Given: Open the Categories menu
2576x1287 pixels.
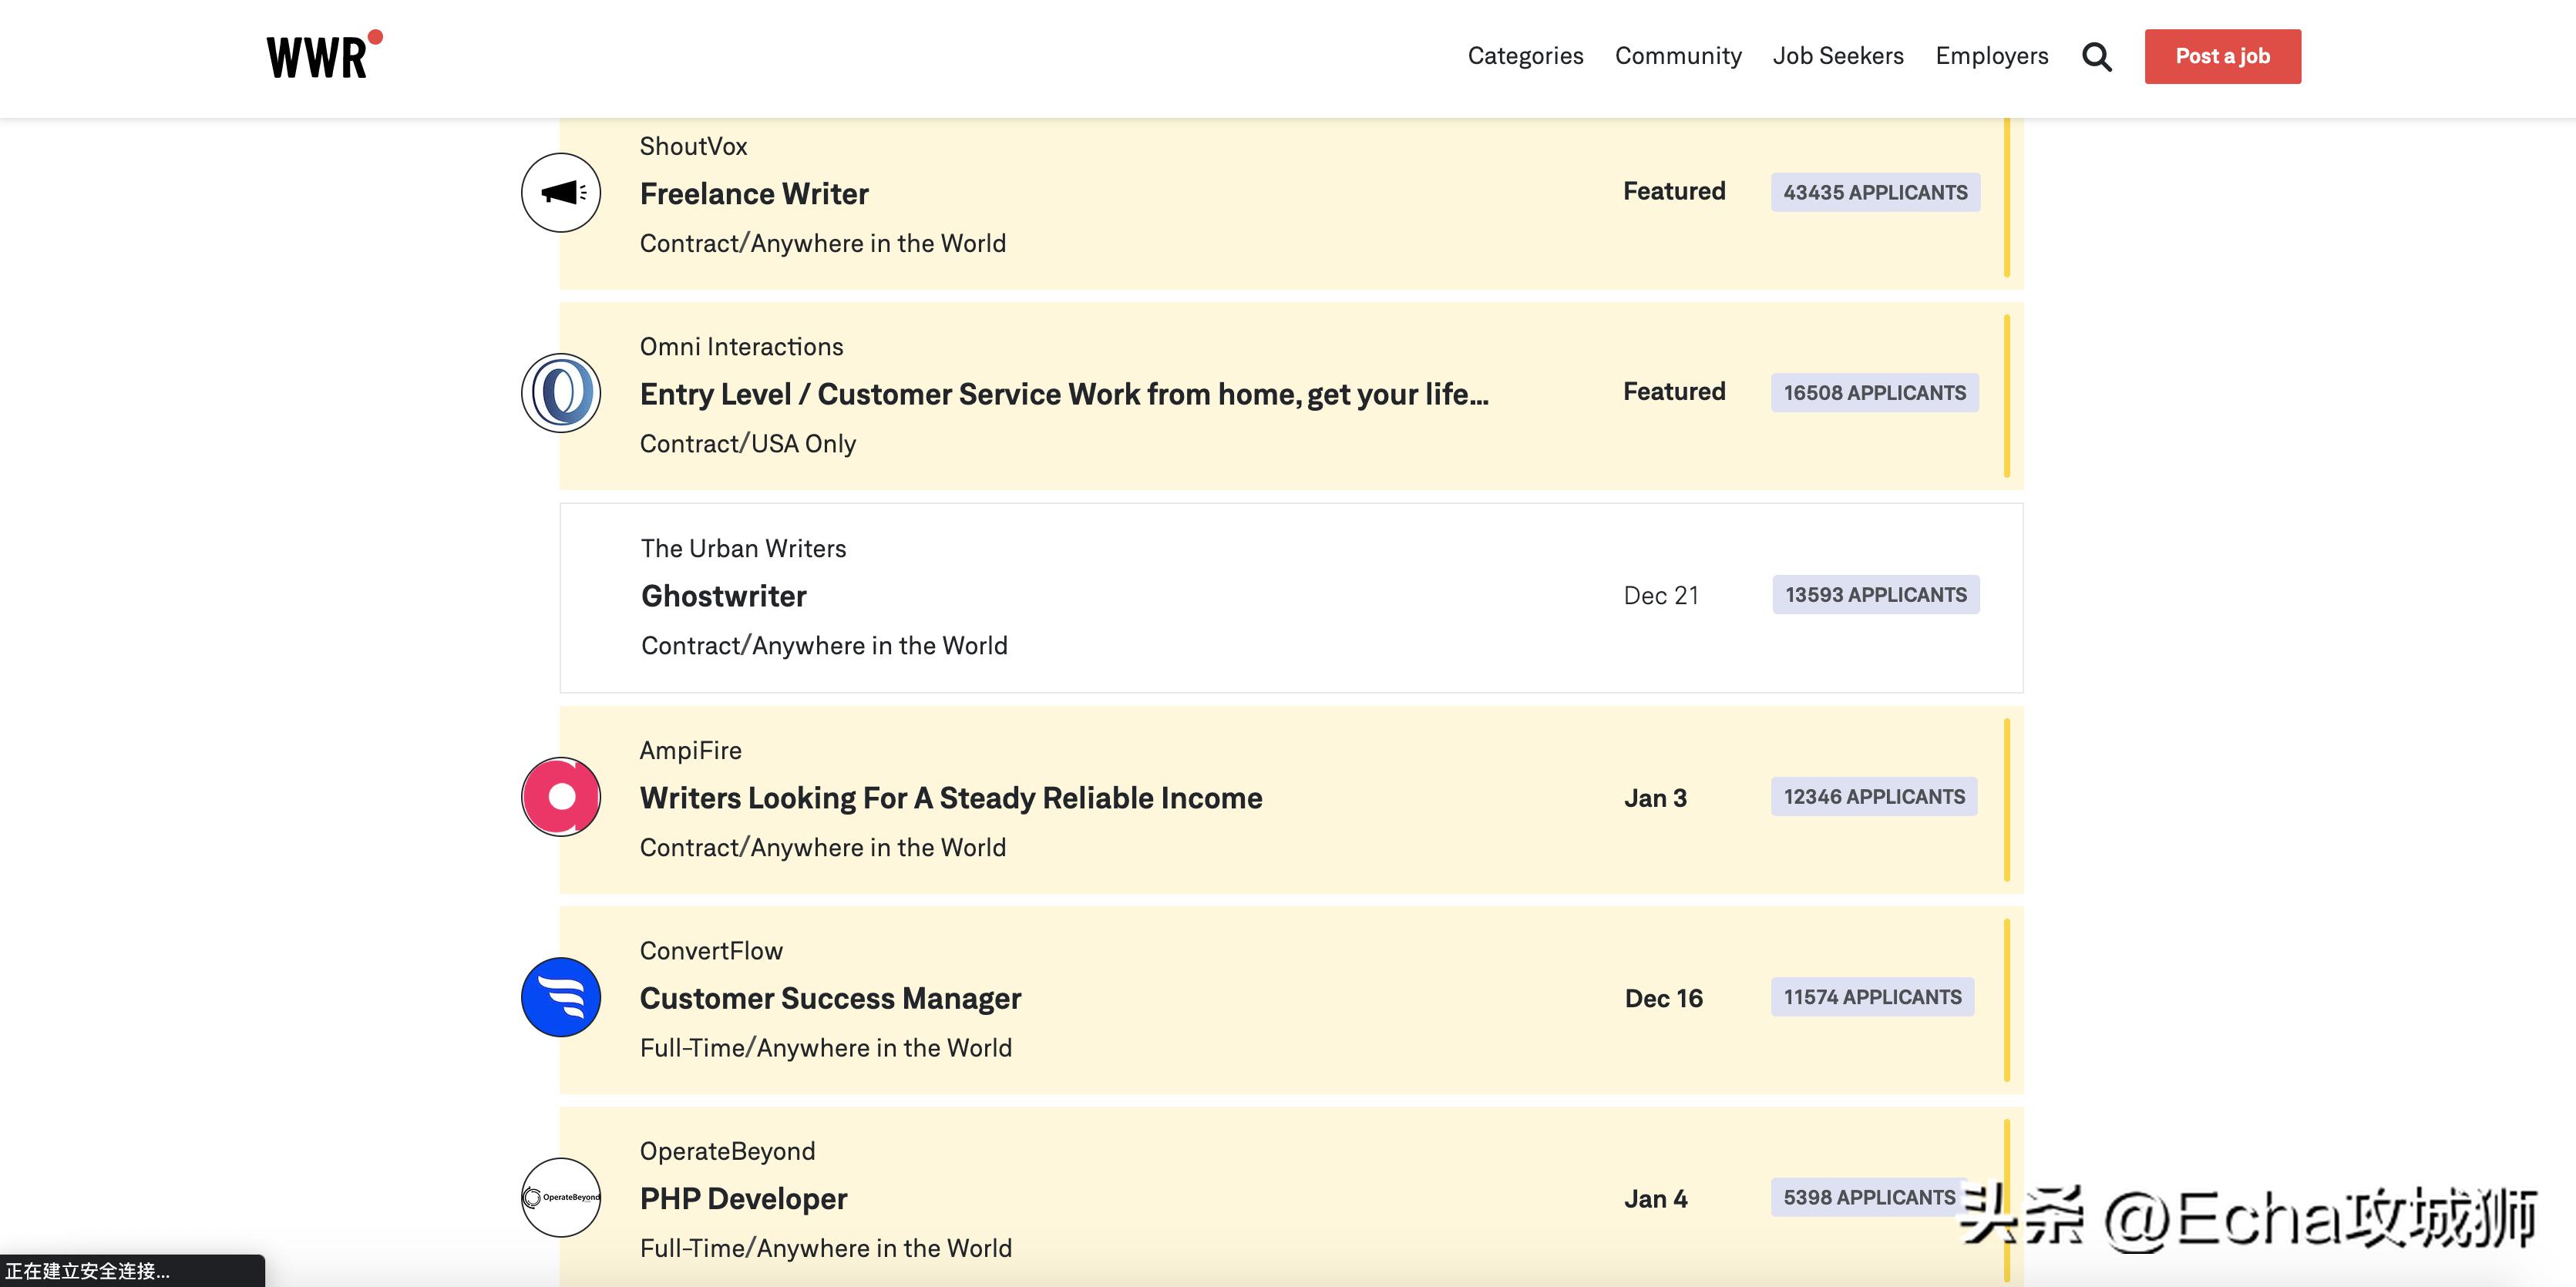Looking at the screenshot, I should click(1525, 56).
